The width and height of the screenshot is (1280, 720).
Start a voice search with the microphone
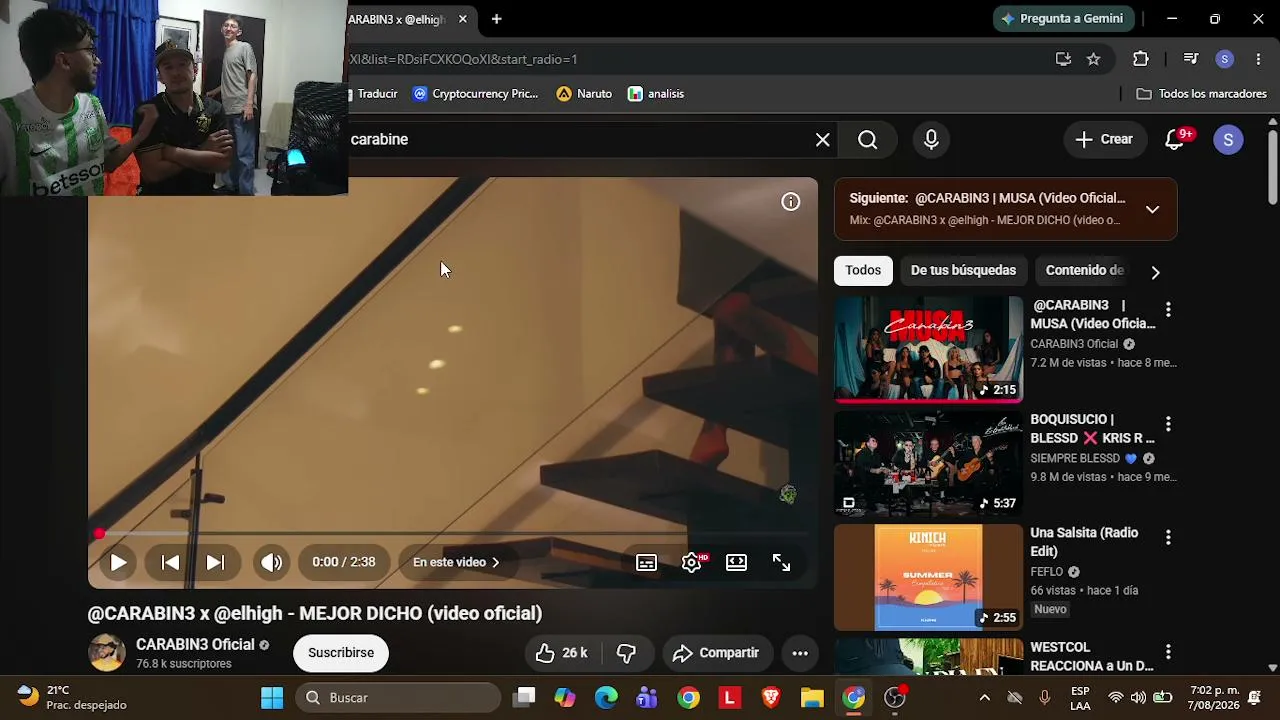click(931, 140)
